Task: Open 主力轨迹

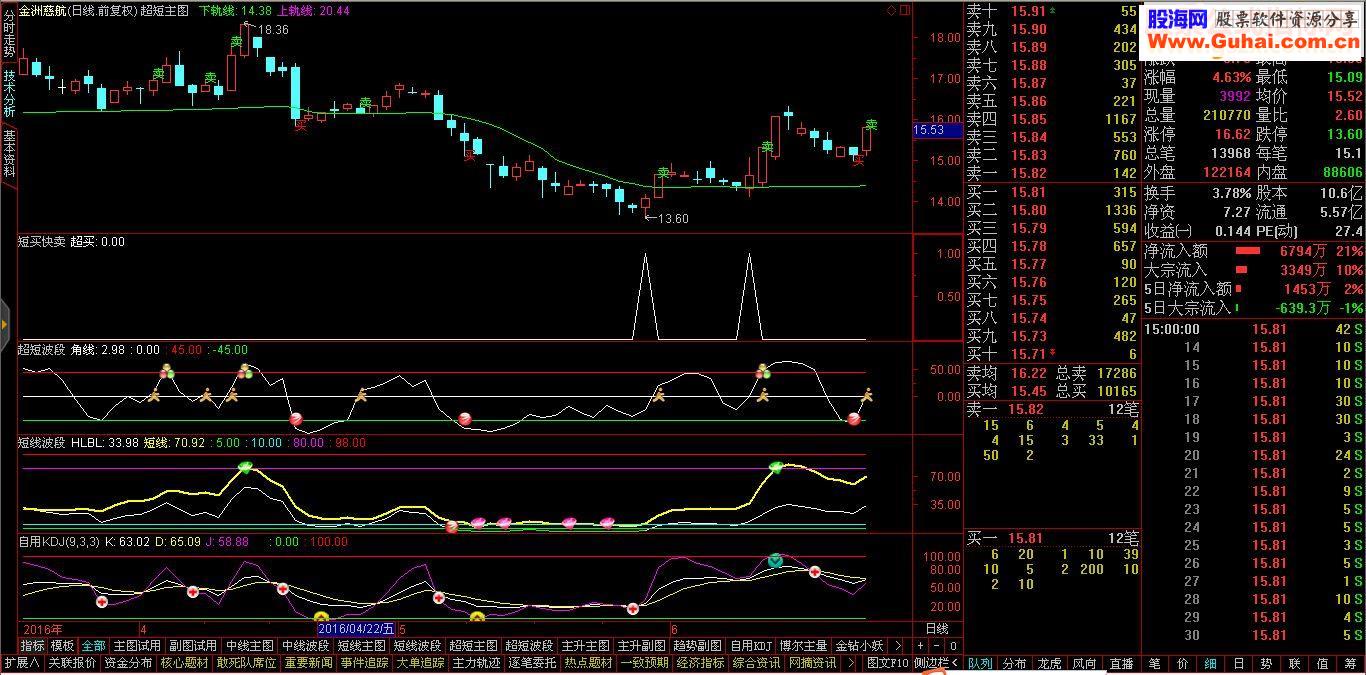Action: pyautogui.click(x=476, y=663)
